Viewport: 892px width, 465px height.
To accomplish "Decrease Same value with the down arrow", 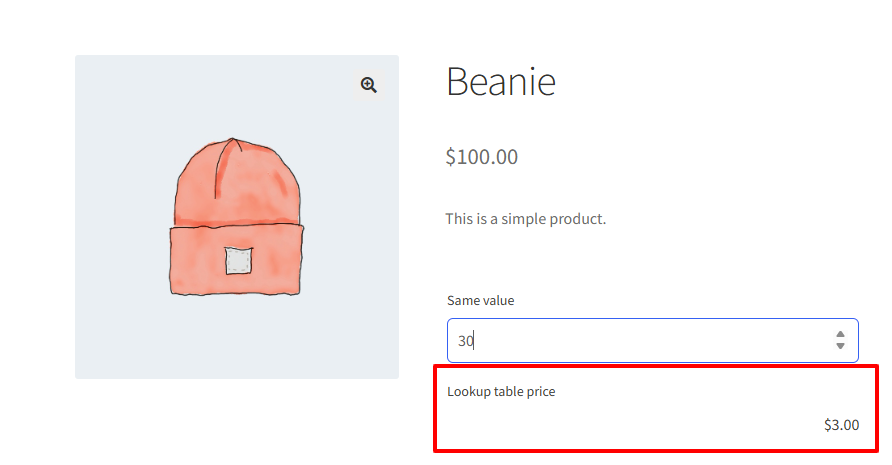I will 840,346.
